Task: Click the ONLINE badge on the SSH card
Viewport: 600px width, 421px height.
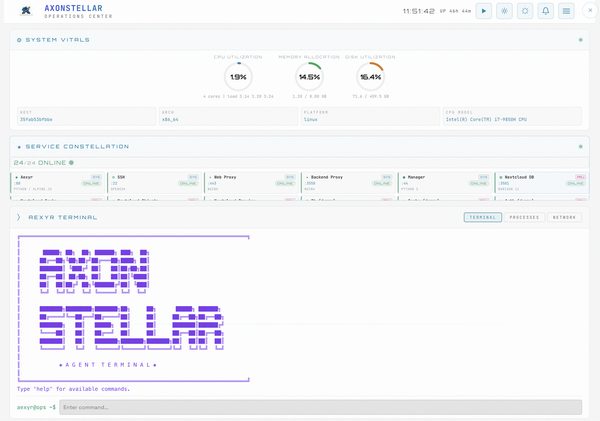Action: pos(188,183)
